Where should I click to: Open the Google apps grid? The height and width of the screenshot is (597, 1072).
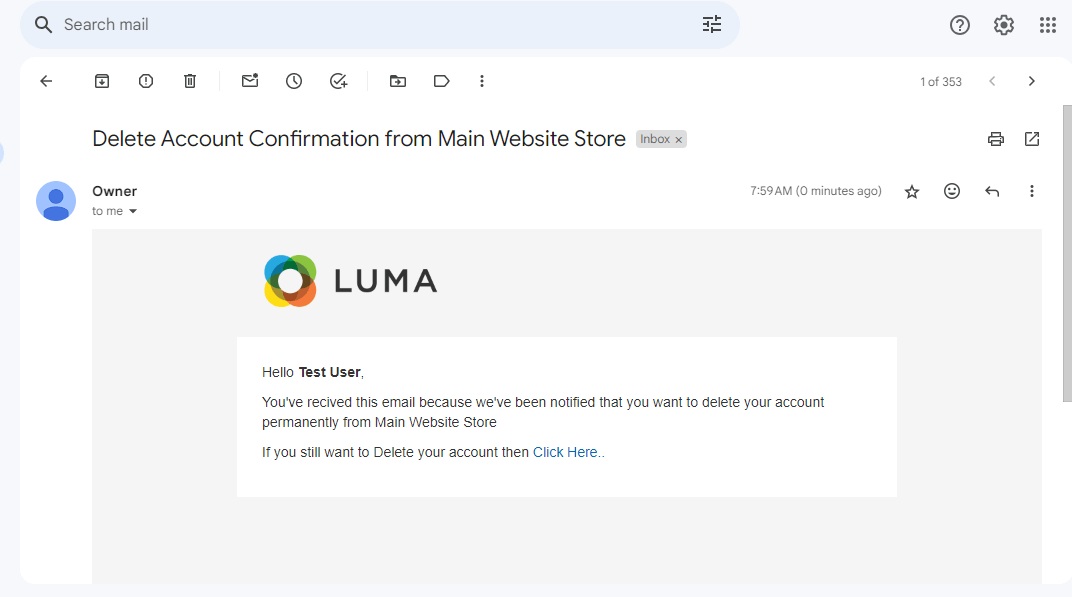tap(1047, 24)
